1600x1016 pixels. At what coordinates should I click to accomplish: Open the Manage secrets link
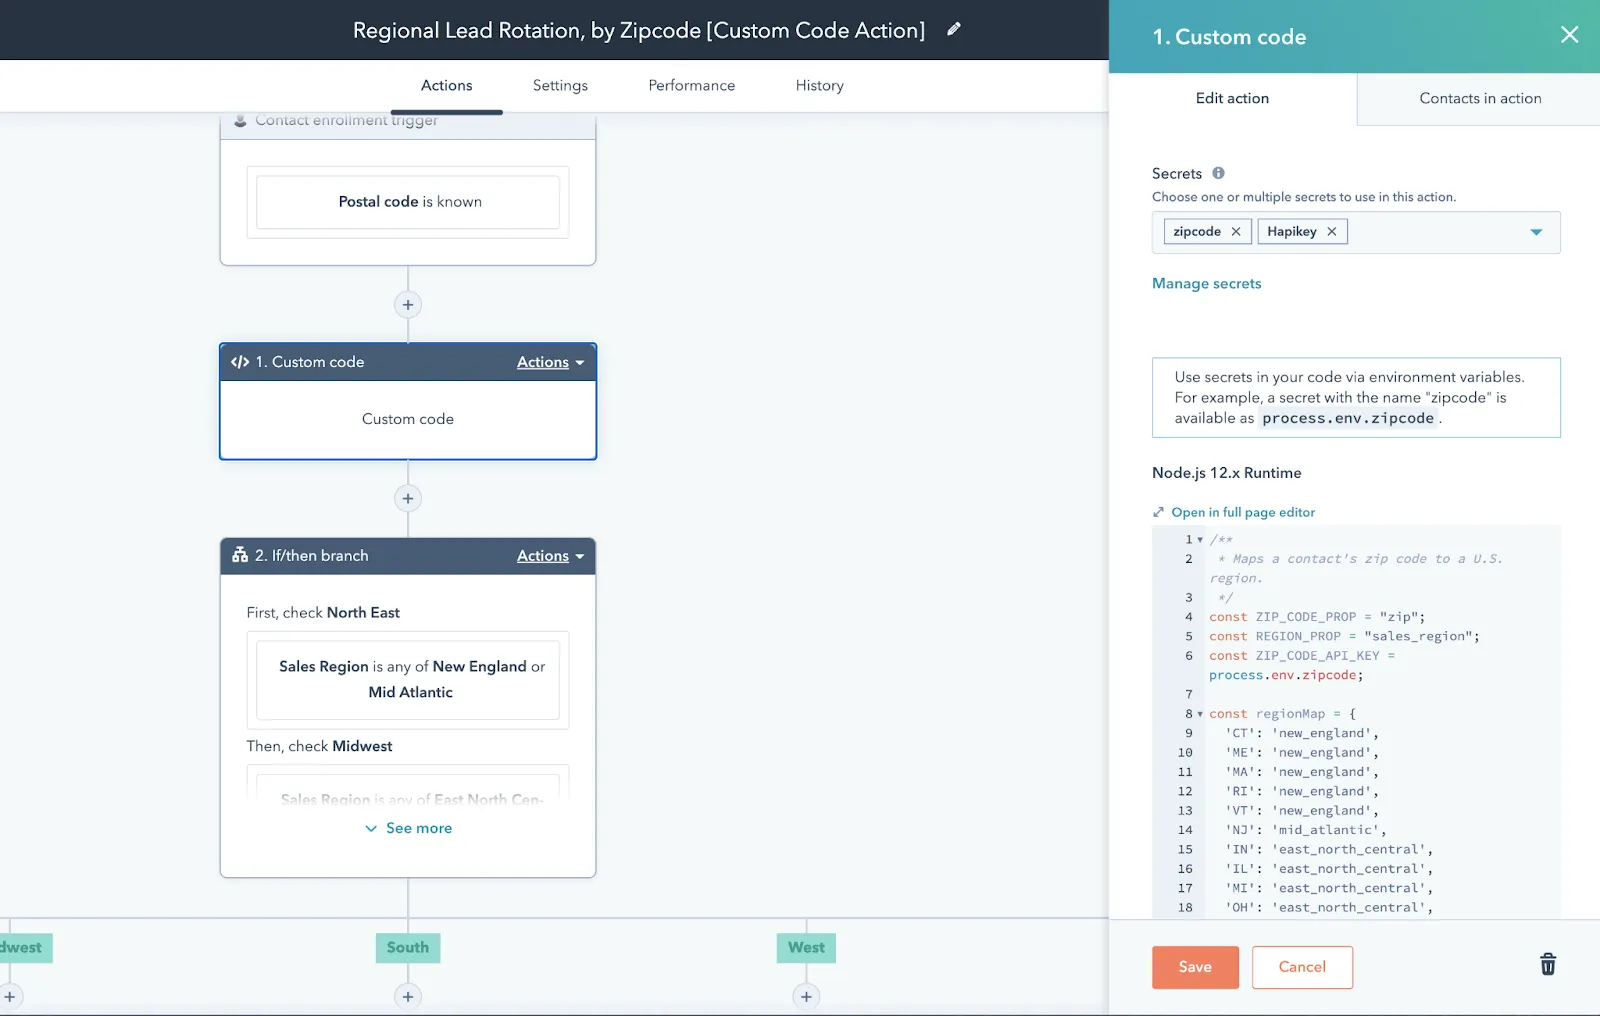click(x=1206, y=284)
